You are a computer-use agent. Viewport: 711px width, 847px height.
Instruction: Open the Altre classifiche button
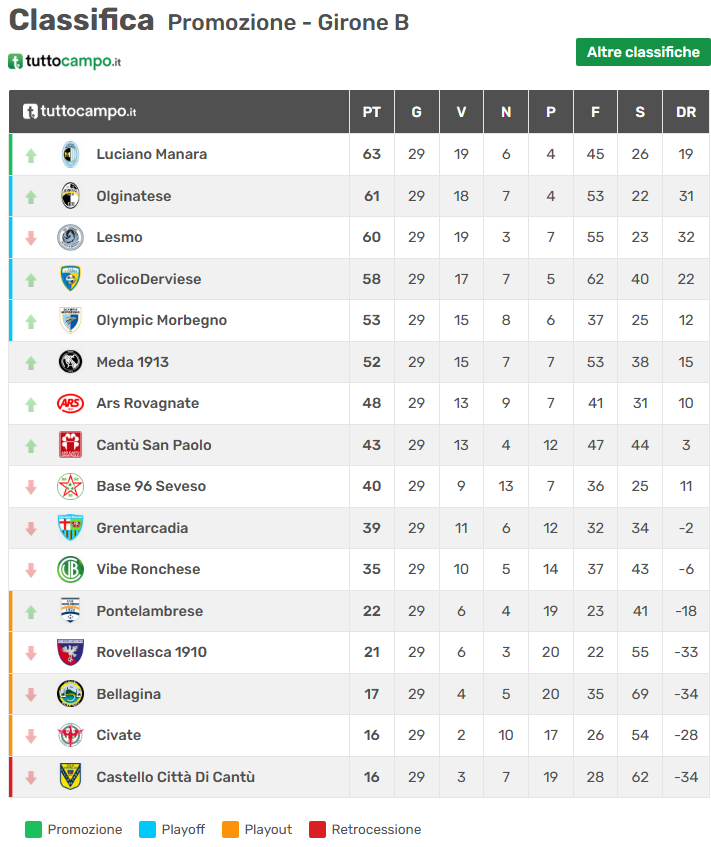[x=643, y=52]
